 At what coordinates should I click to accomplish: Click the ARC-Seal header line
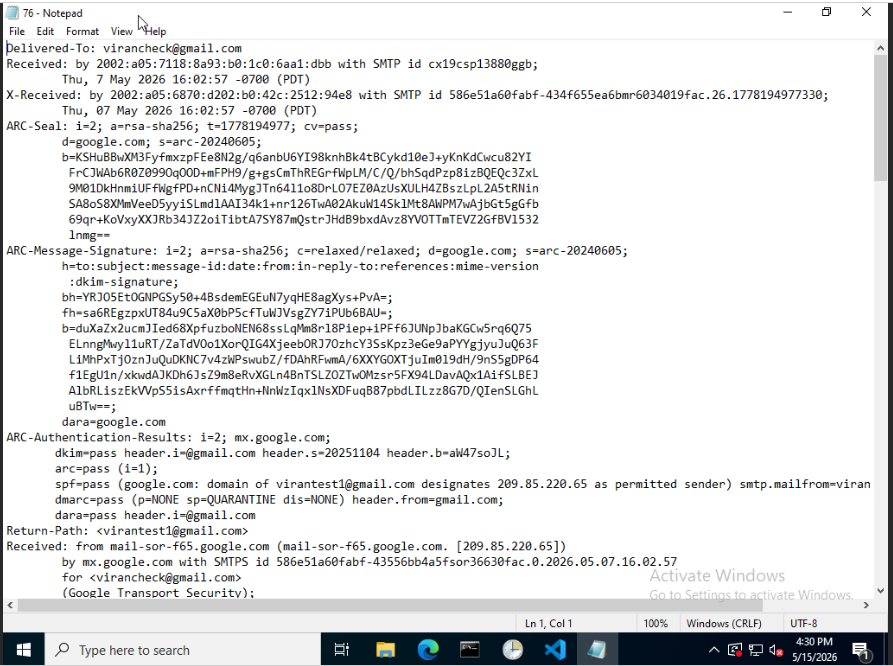pyautogui.click(x=182, y=126)
